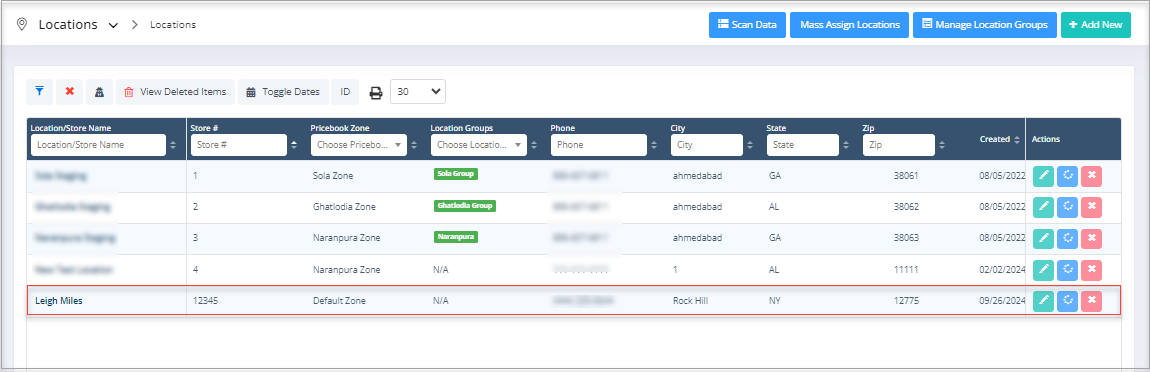Click the 02/02/2024 created date

pos(1002,269)
